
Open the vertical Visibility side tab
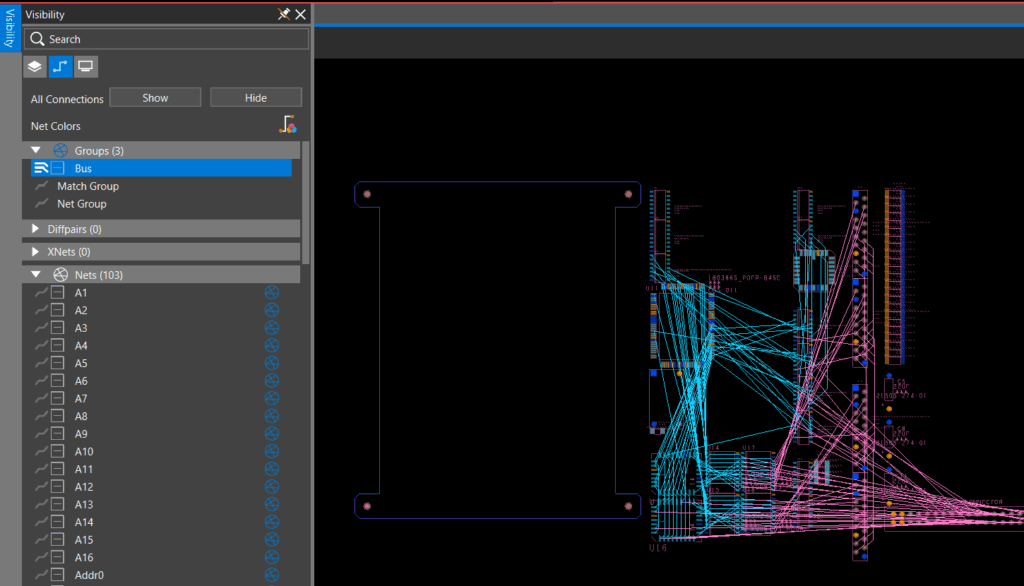pyautogui.click(x=10, y=27)
